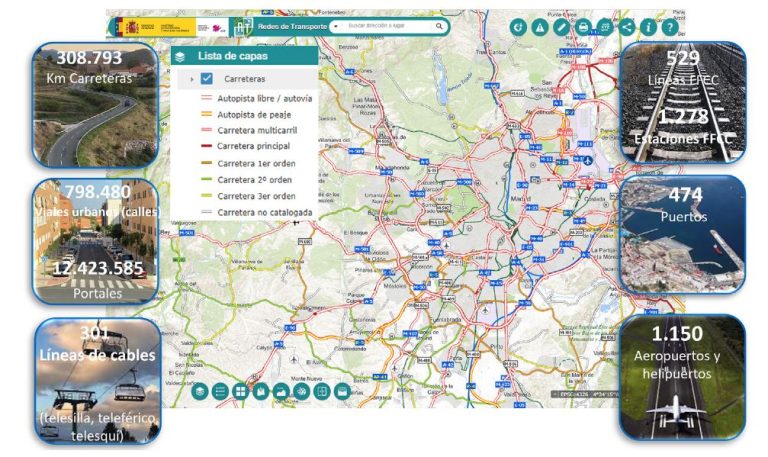The height and width of the screenshot is (457, 768).
Task: Collapse the Carreteras layer tree arrow
Action: pos(191,78)
